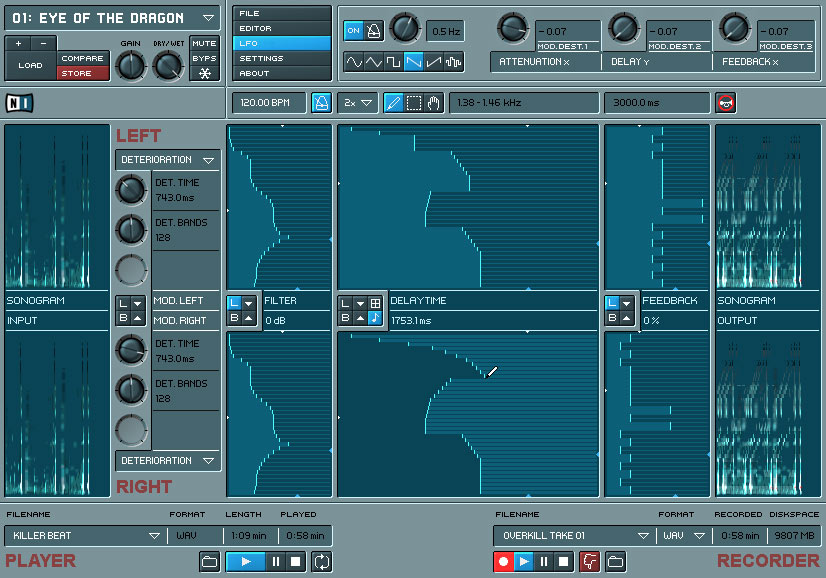
Task: Pause the Player
Action: [x=276, y=562]
